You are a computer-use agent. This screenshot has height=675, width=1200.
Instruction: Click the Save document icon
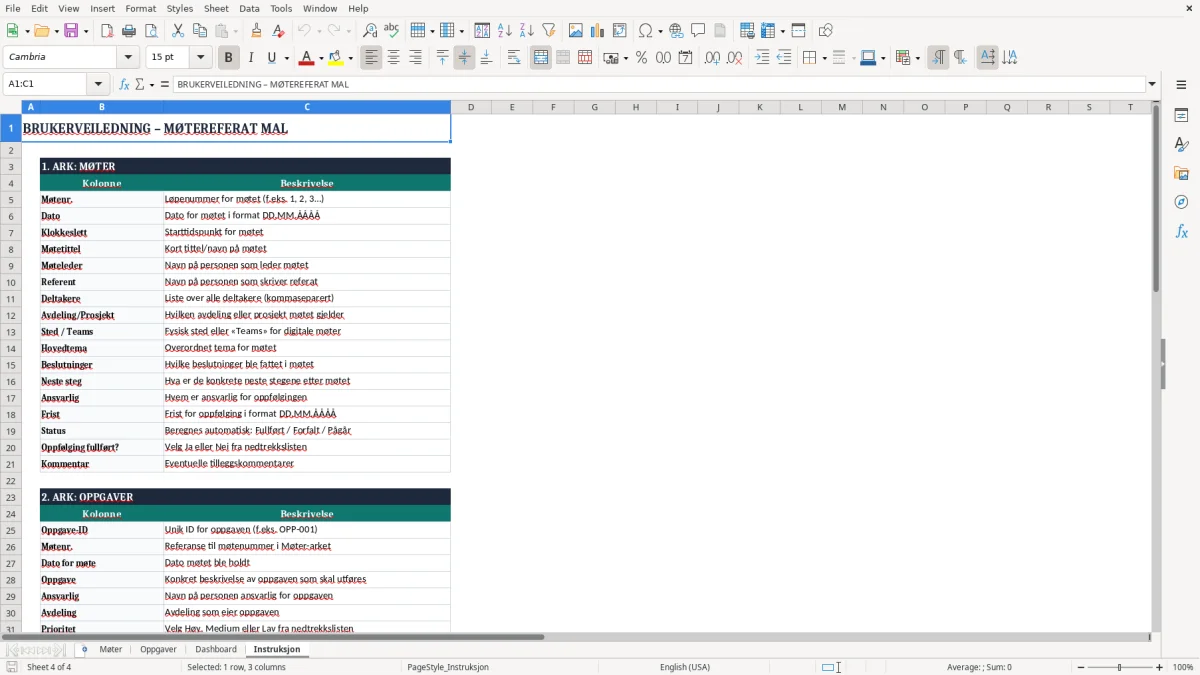click(x=71, y=31)
